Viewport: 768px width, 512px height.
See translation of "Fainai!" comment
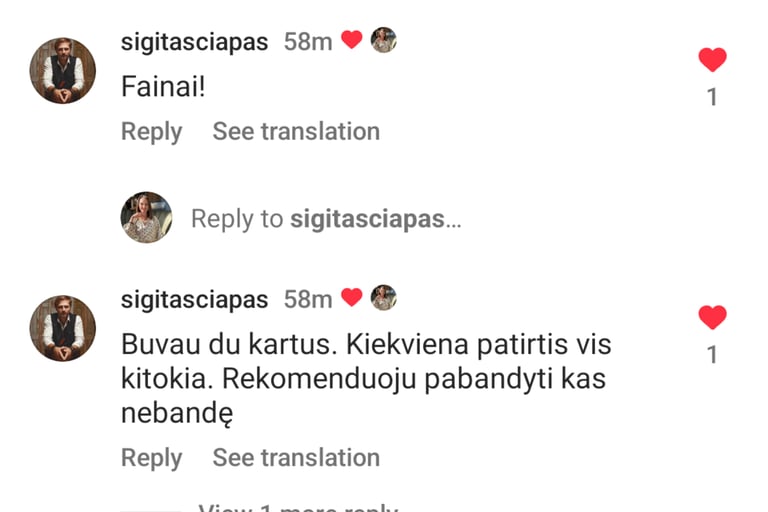296,131
